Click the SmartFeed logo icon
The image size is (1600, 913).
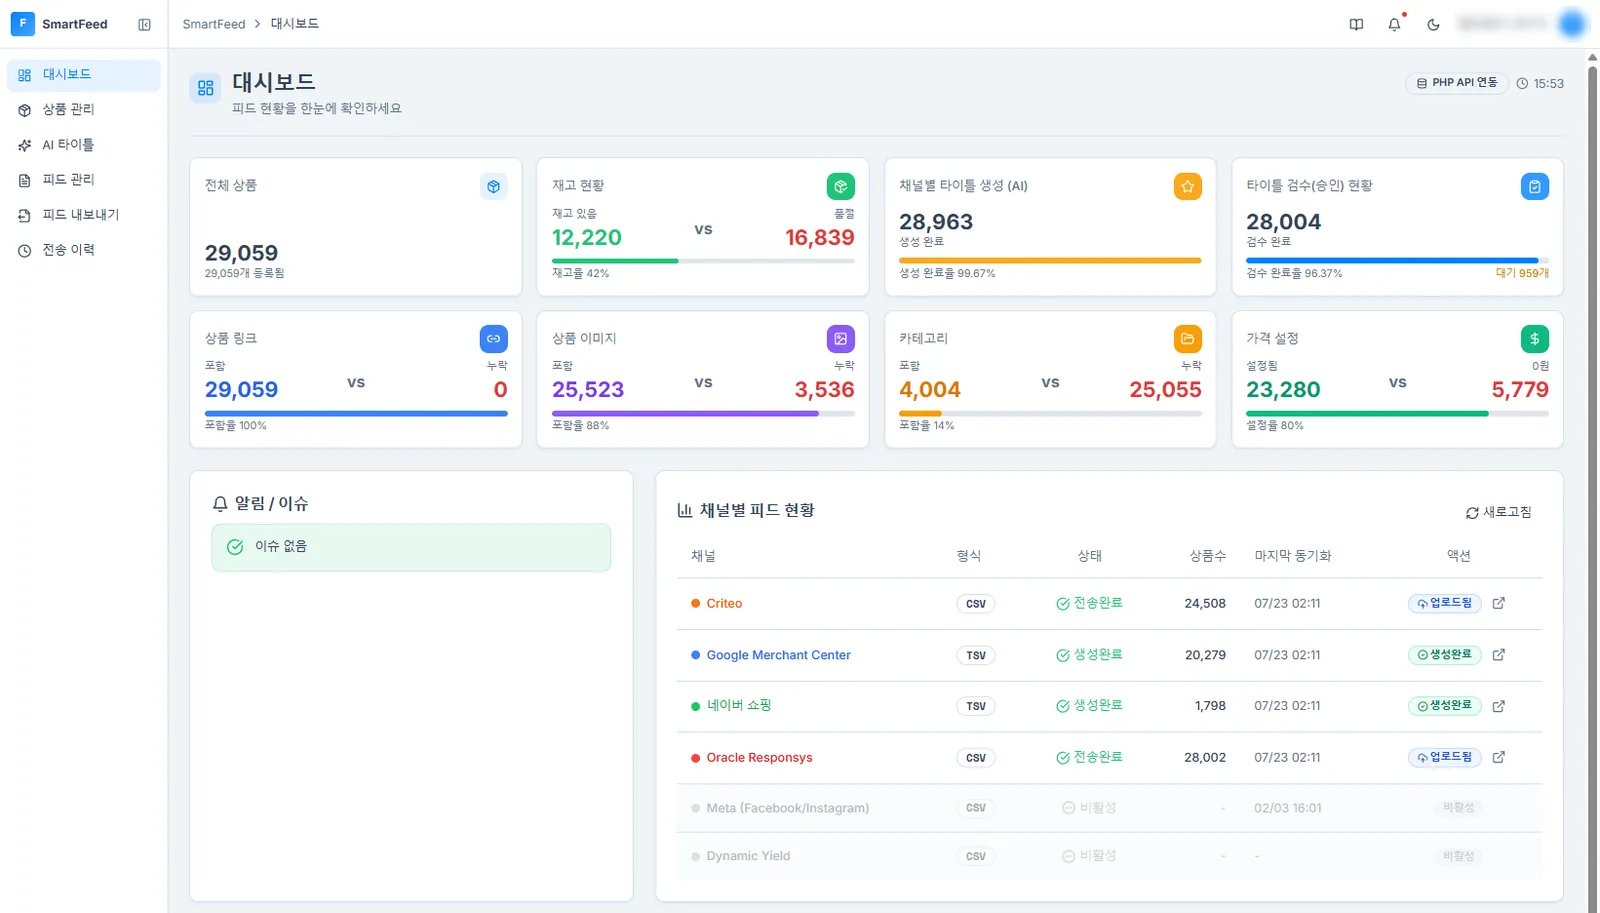pos(22,24)
